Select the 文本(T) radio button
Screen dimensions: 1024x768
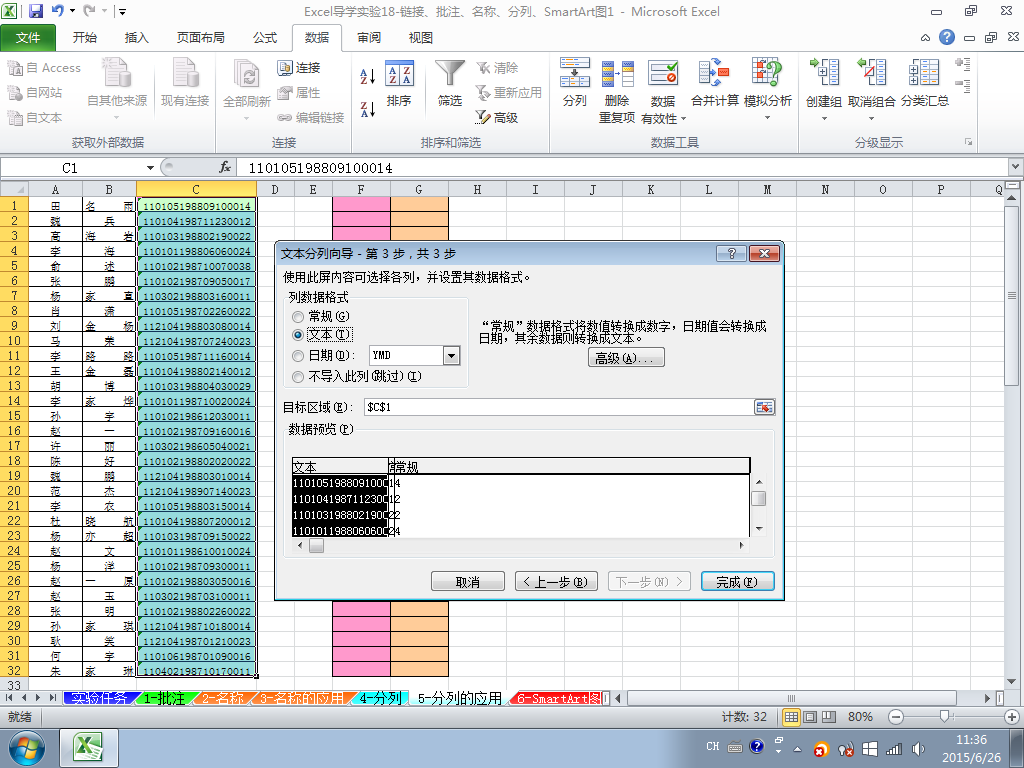tap(298, 335)
